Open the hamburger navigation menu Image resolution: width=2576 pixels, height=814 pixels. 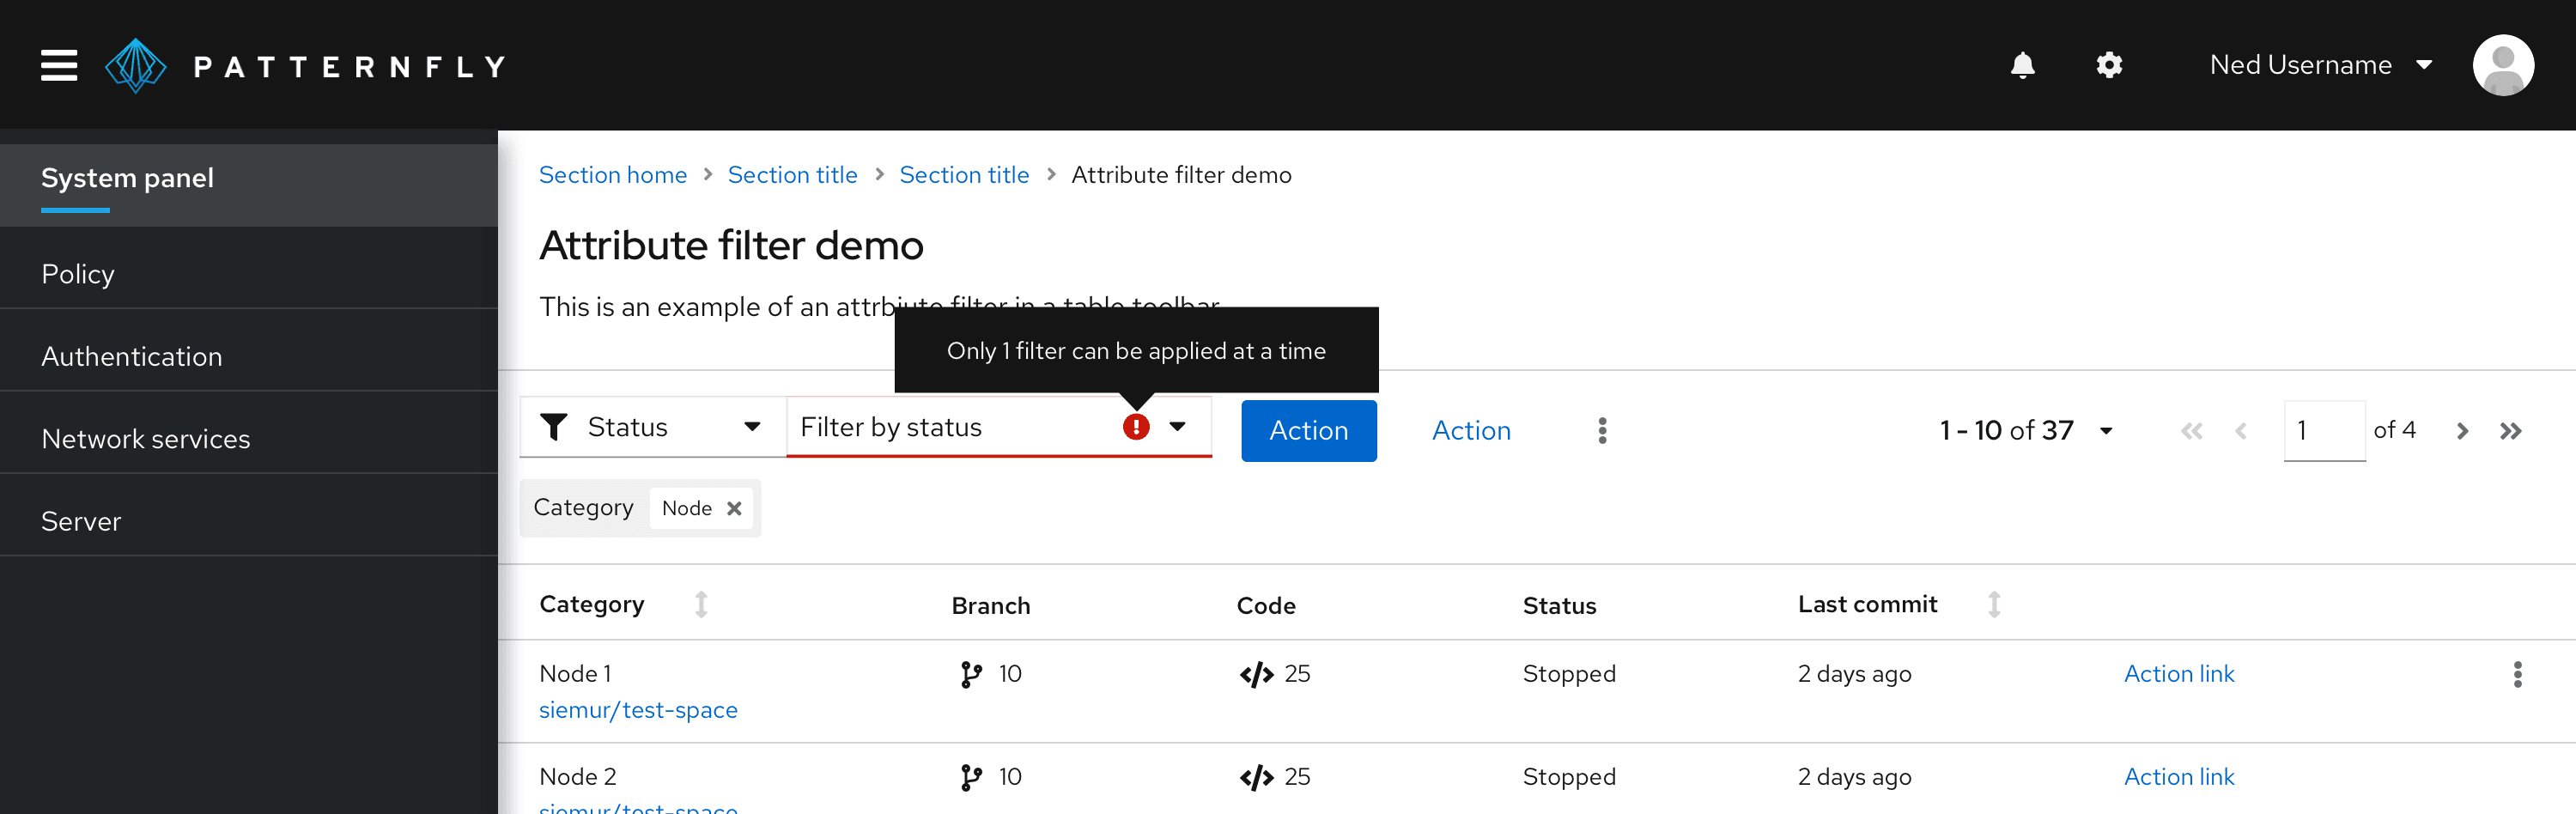point(59,65)
